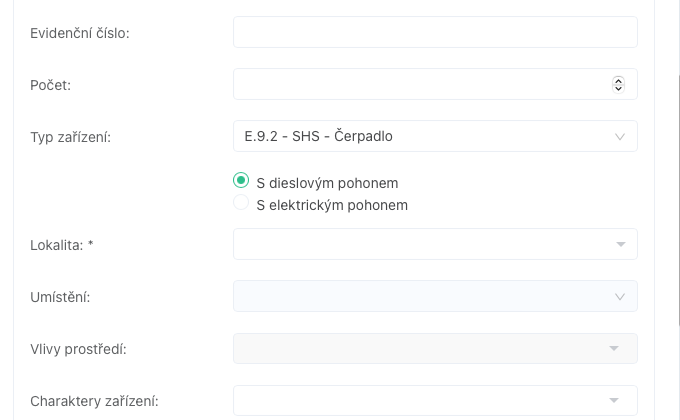Click the chevron icon in Typ zařízení
680x420 pixels.
click(620, 136)
